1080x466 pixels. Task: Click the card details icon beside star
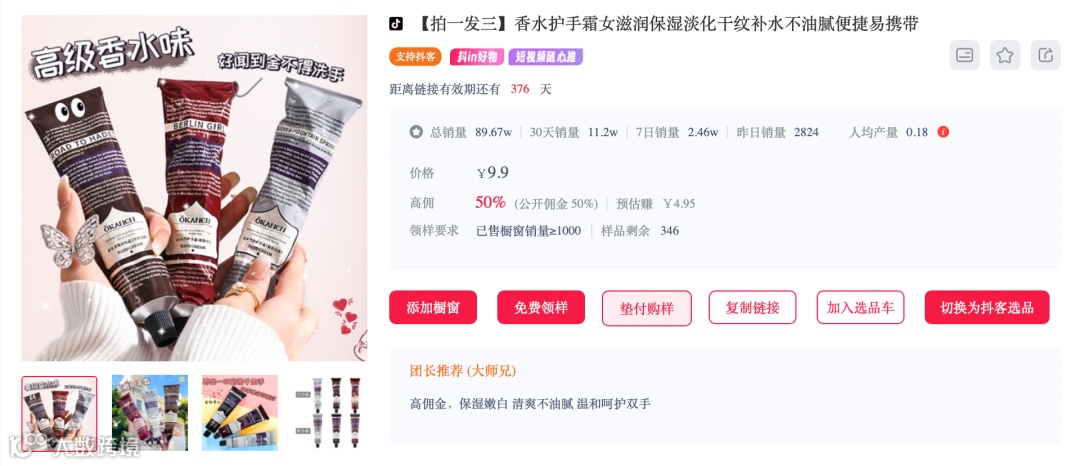(x=964, y=55)
